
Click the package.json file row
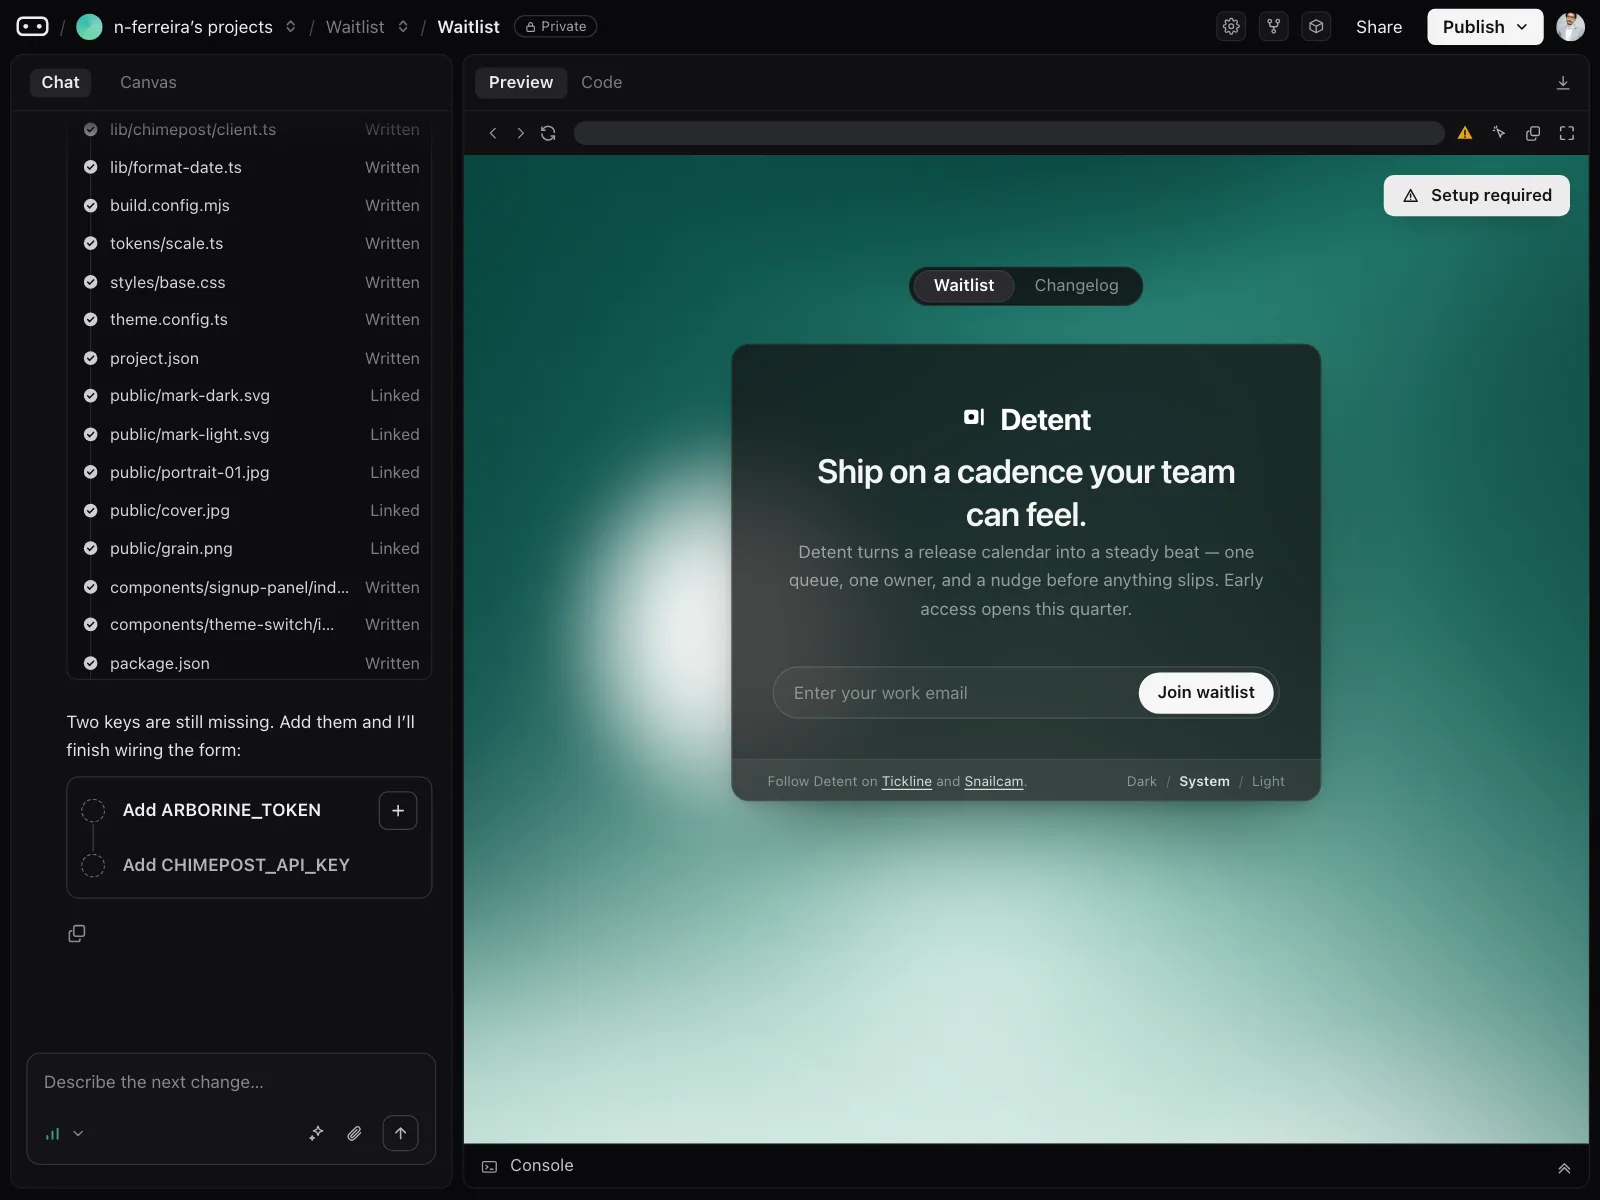point(250,664)
